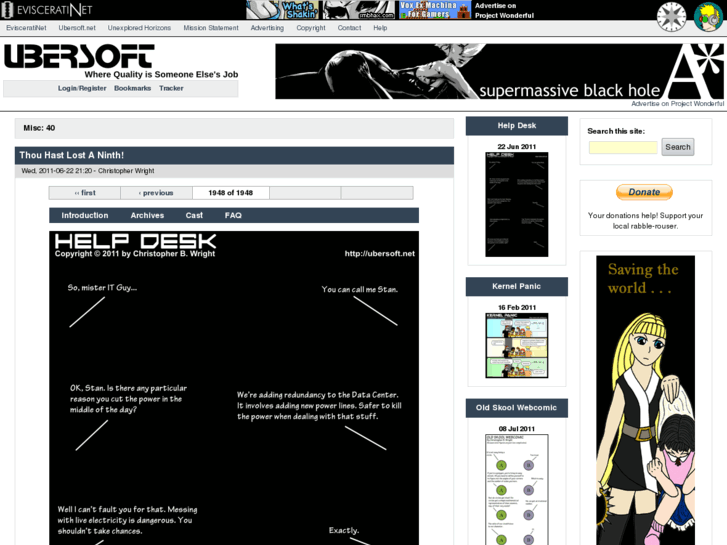Open the FAQ tab
The image size is (727, 545).
click(233, 215)
